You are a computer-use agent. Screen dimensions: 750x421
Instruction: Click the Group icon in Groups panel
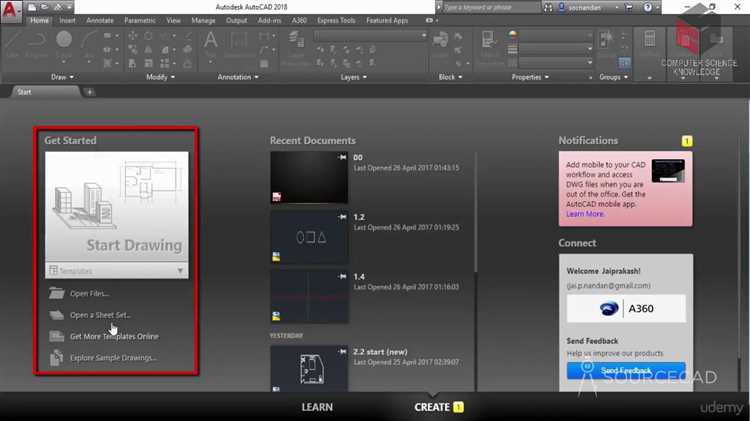coord(606,39)
